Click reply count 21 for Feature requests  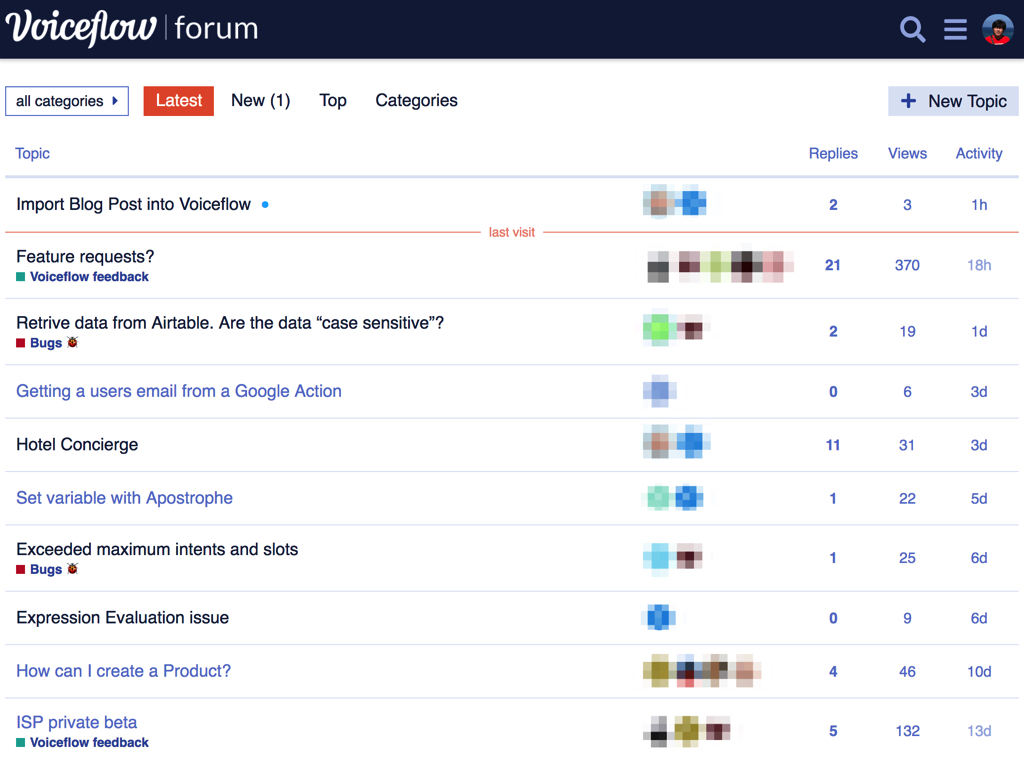(x=833, y=265)
